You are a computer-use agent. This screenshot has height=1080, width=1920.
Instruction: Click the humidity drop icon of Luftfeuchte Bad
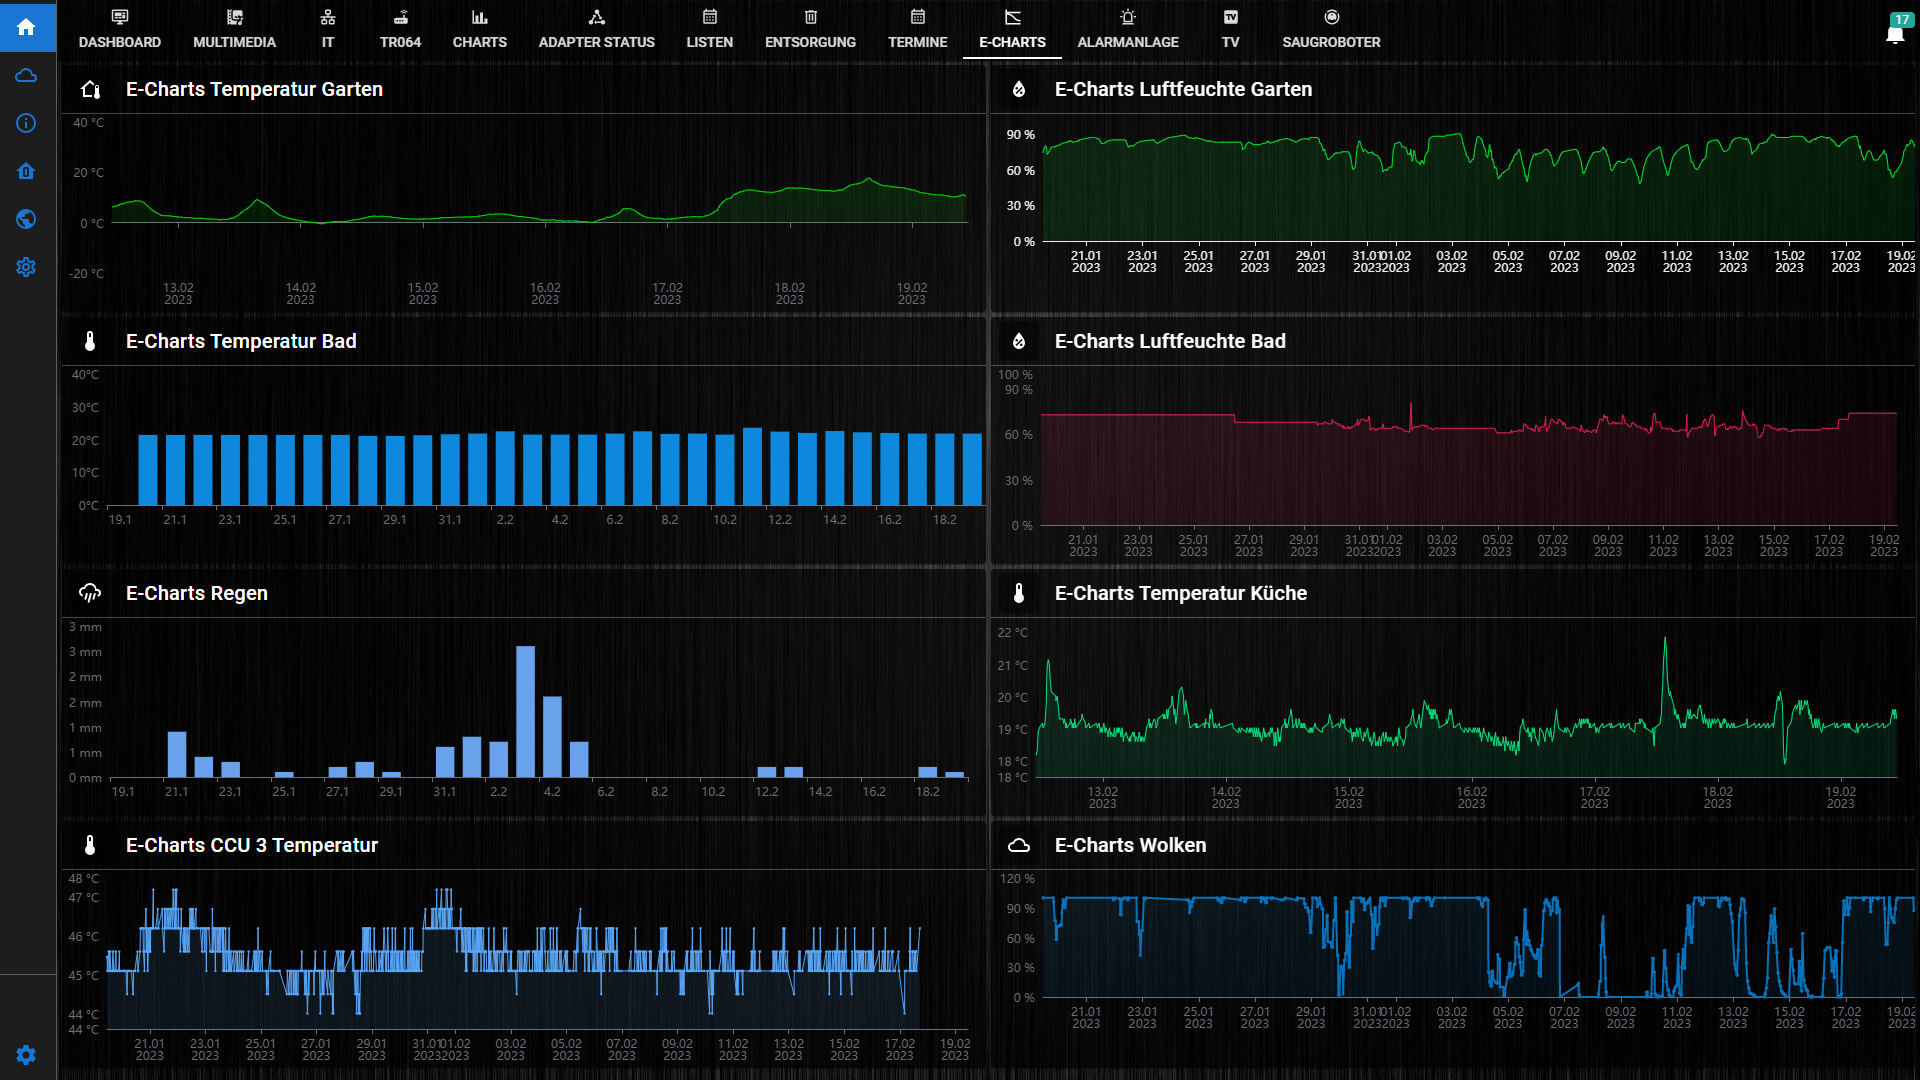tap(1019, 341)
